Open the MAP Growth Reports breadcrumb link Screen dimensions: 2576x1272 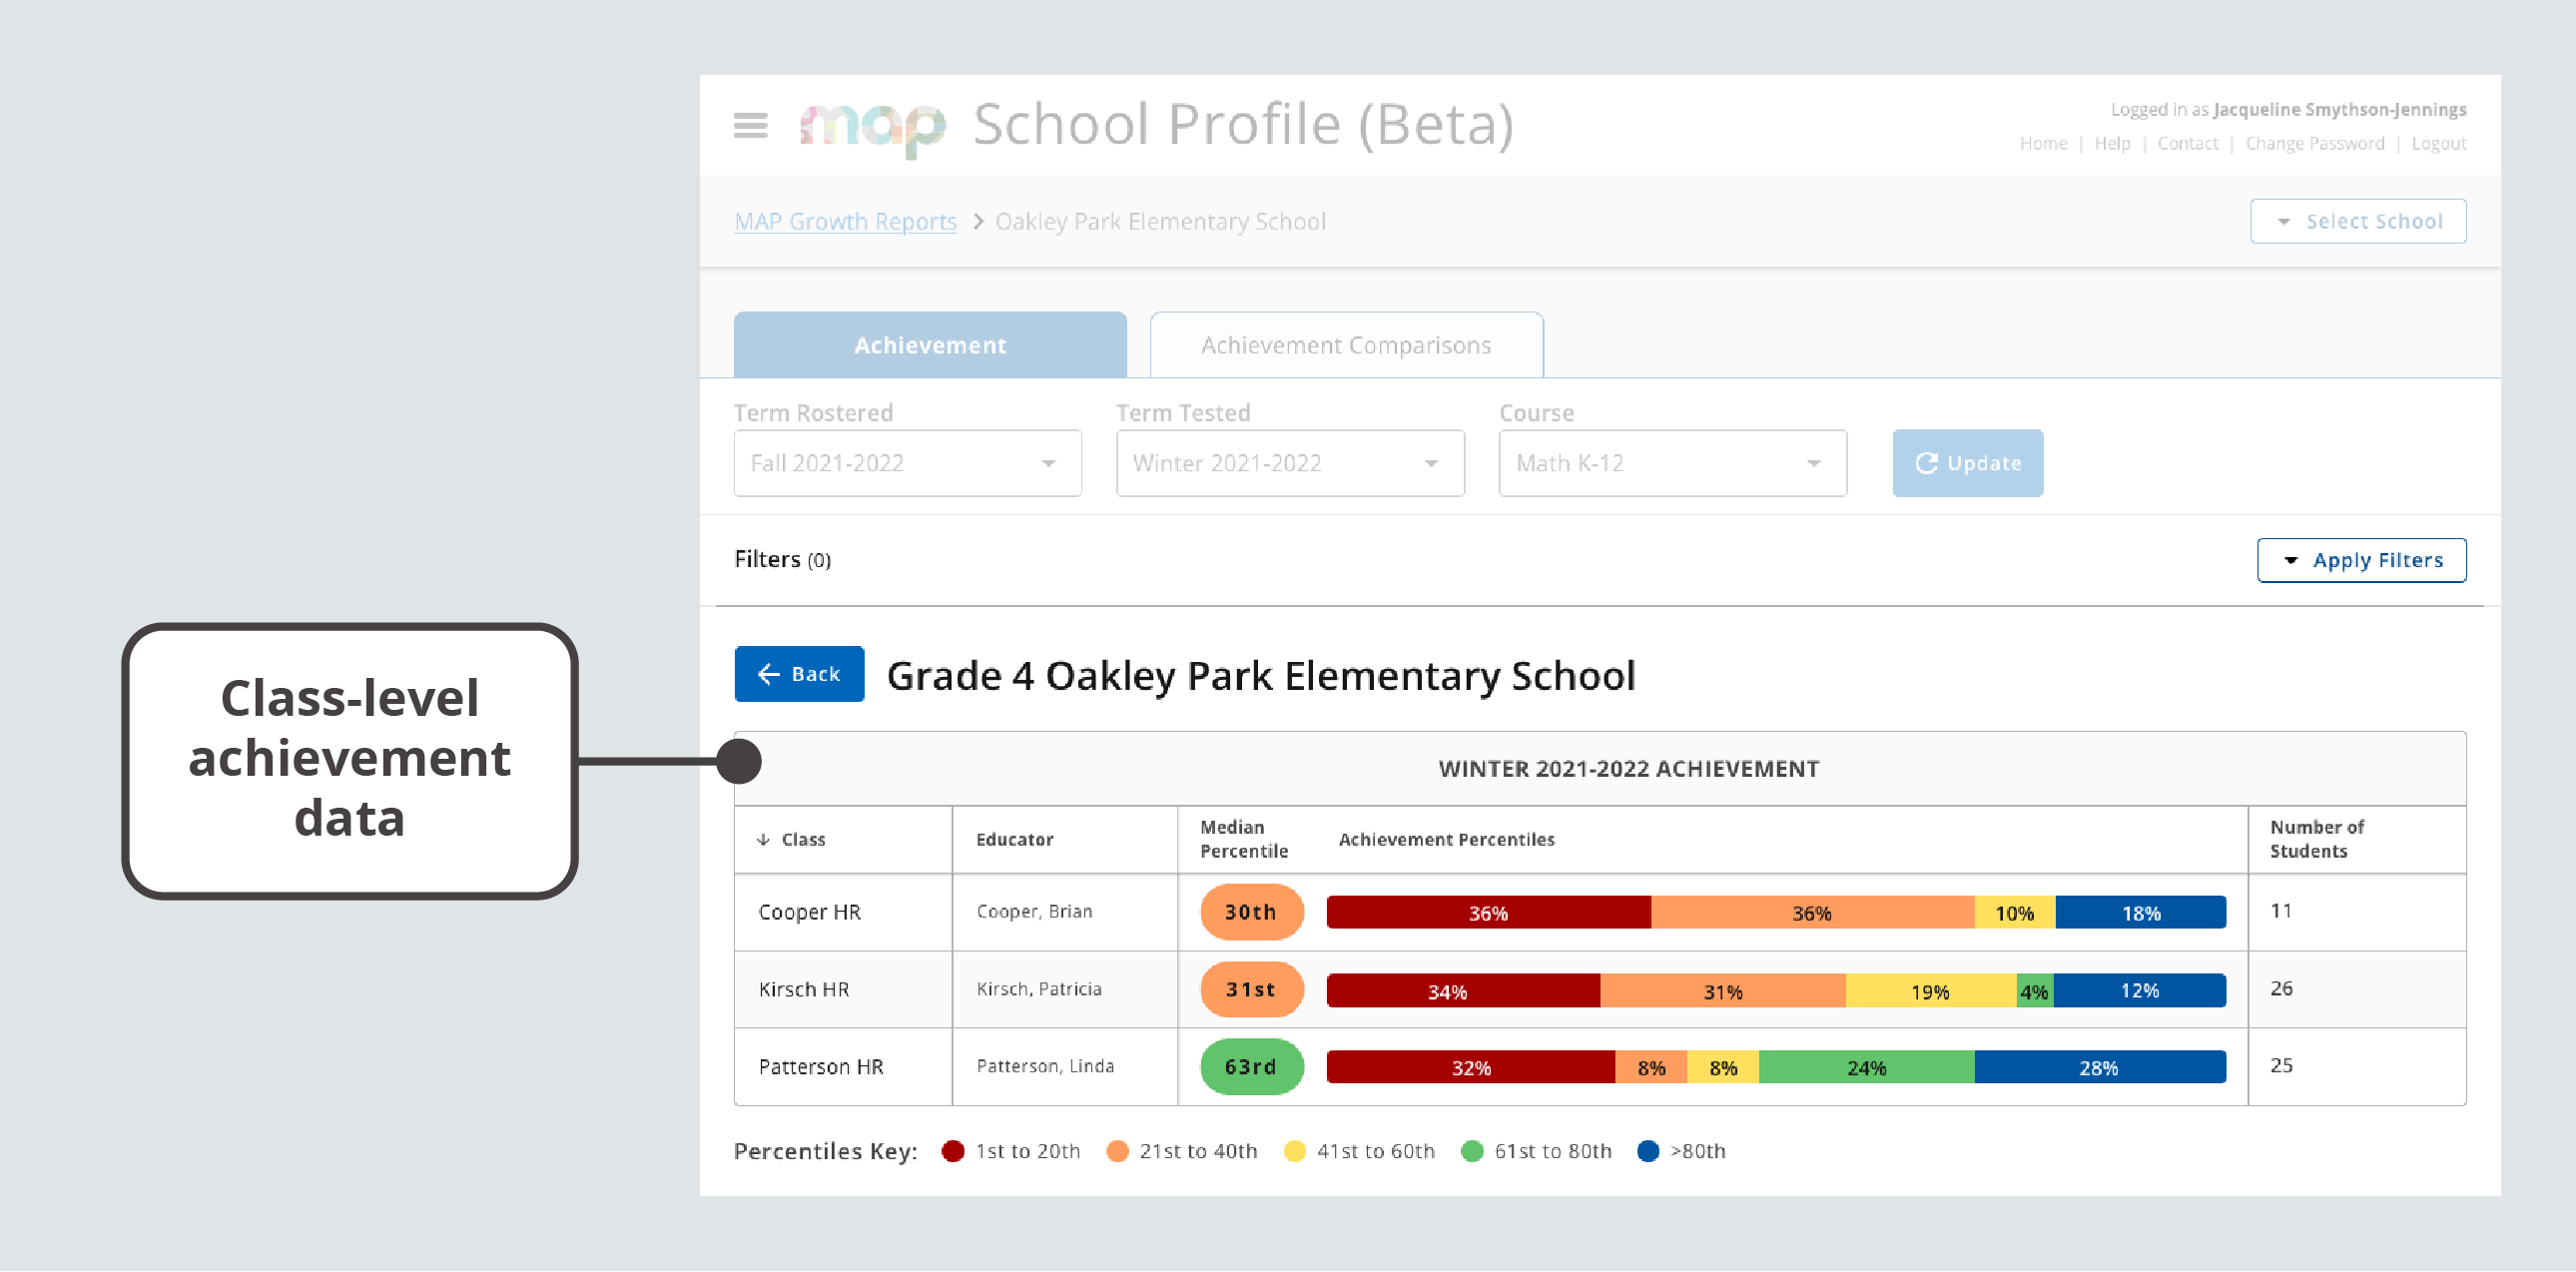[x=845, y=221]
